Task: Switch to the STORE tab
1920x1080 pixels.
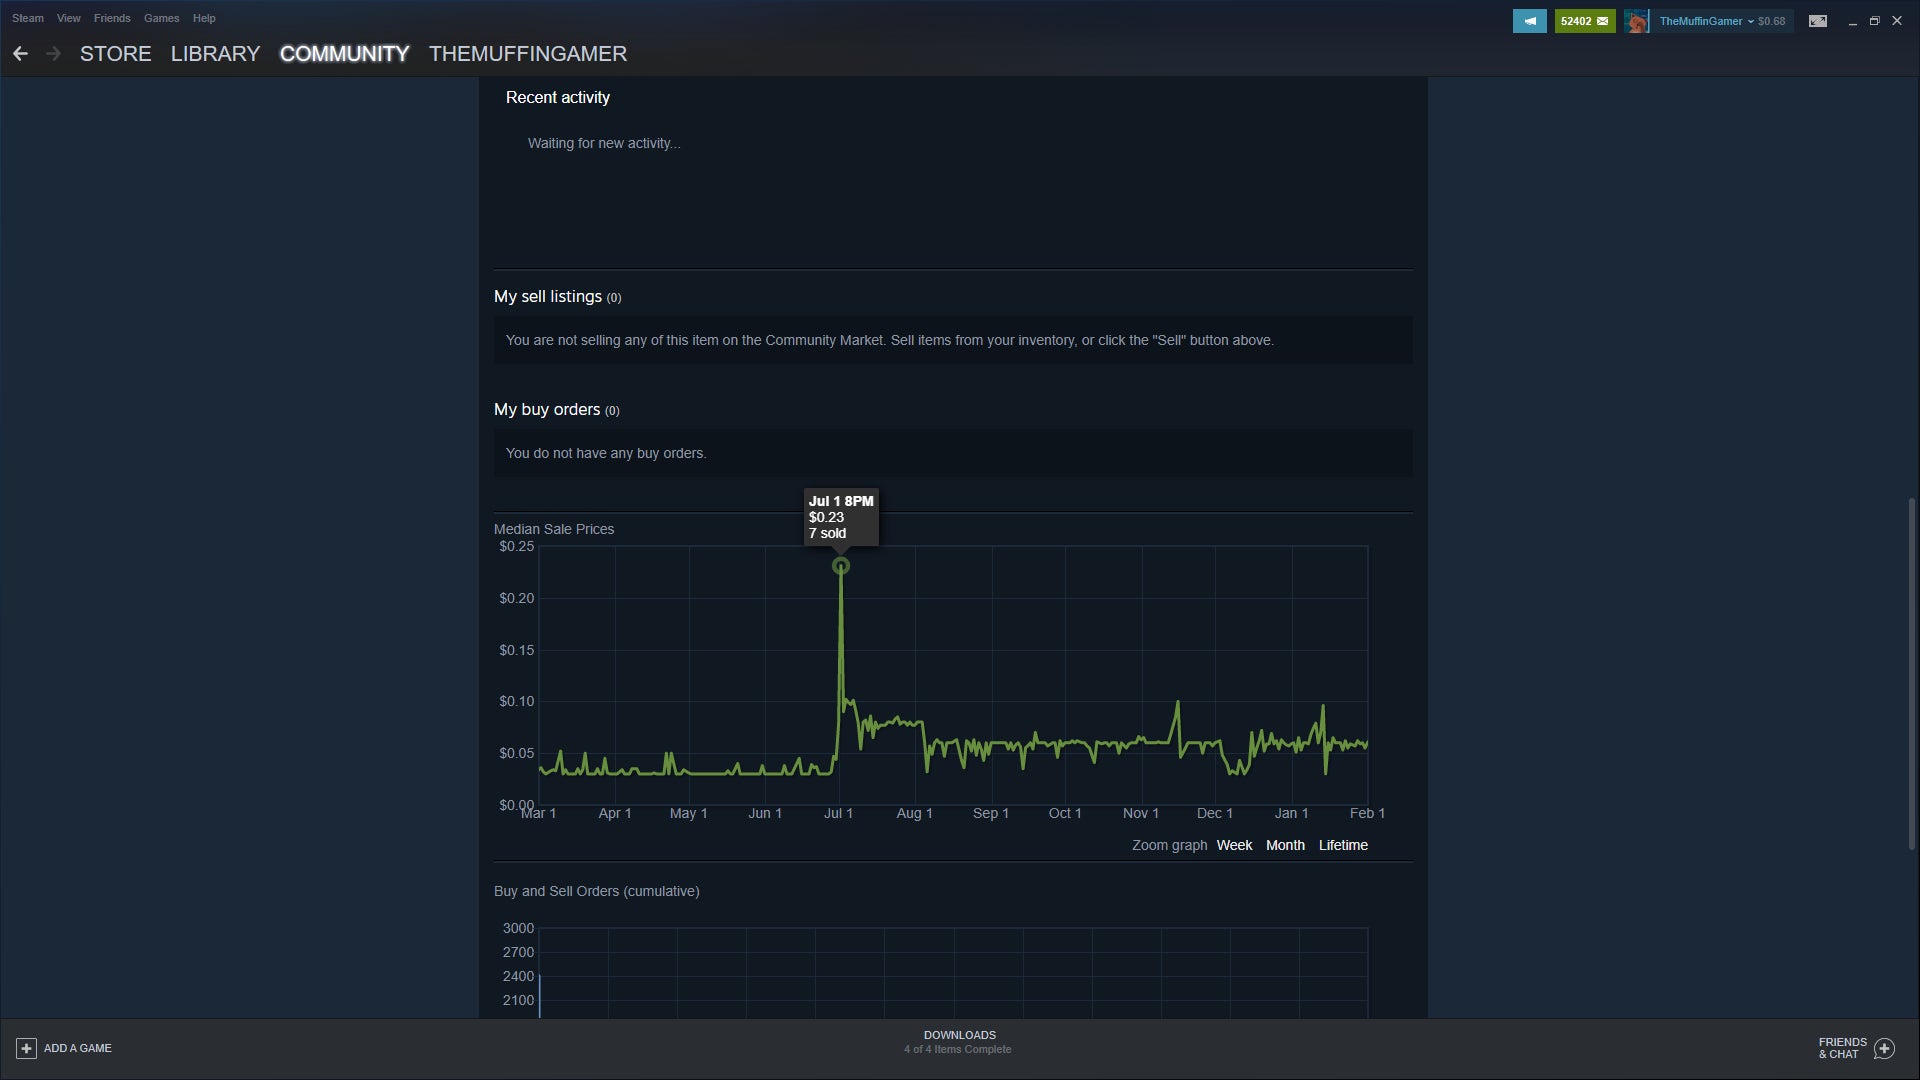Action: click(115, 54)
